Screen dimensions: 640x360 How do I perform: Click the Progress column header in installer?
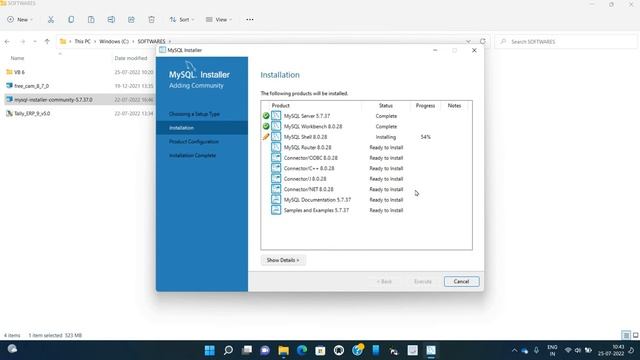click(x=425, y=106)
